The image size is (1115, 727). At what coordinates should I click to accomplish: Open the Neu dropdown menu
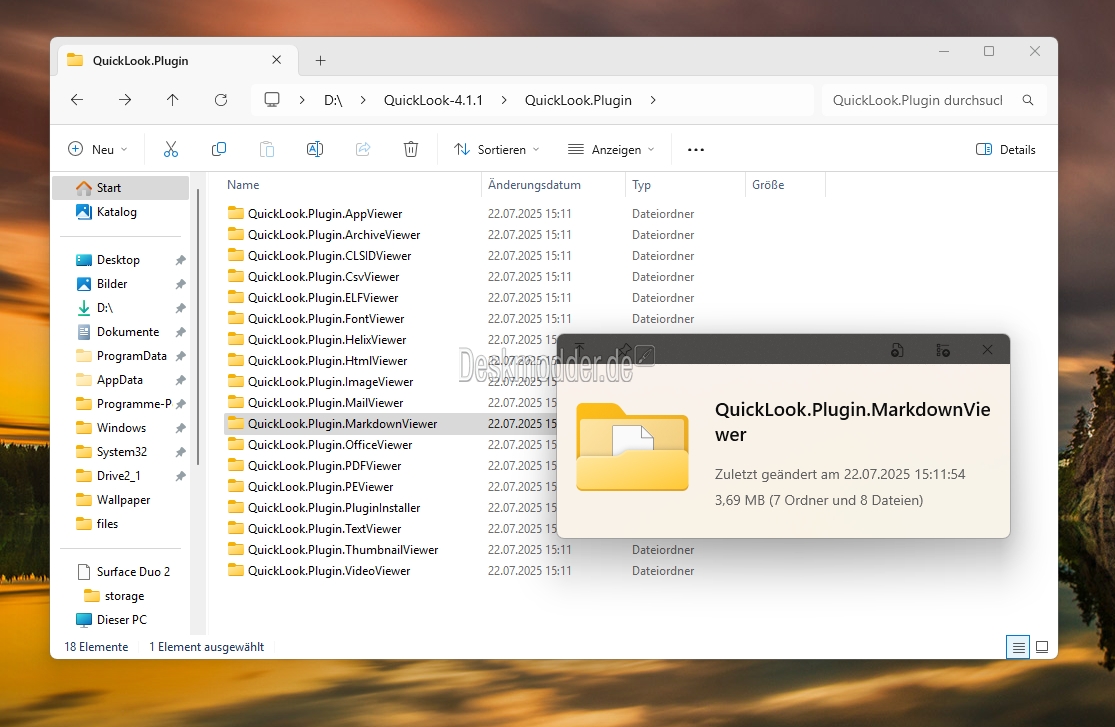97,149
